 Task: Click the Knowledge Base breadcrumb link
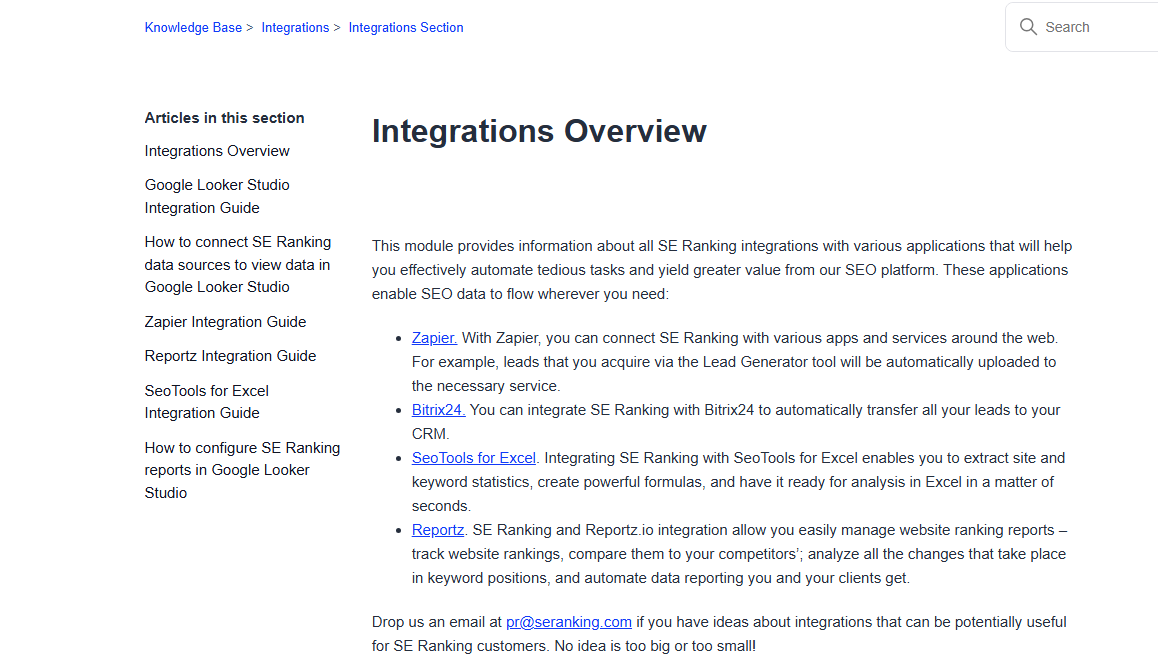coord(193,27)
